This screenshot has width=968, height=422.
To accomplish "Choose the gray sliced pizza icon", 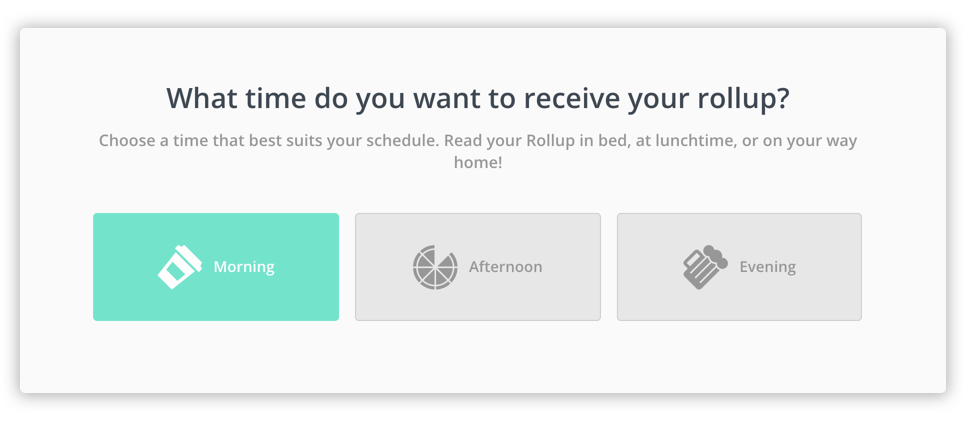I will click(x=435, y=267).
